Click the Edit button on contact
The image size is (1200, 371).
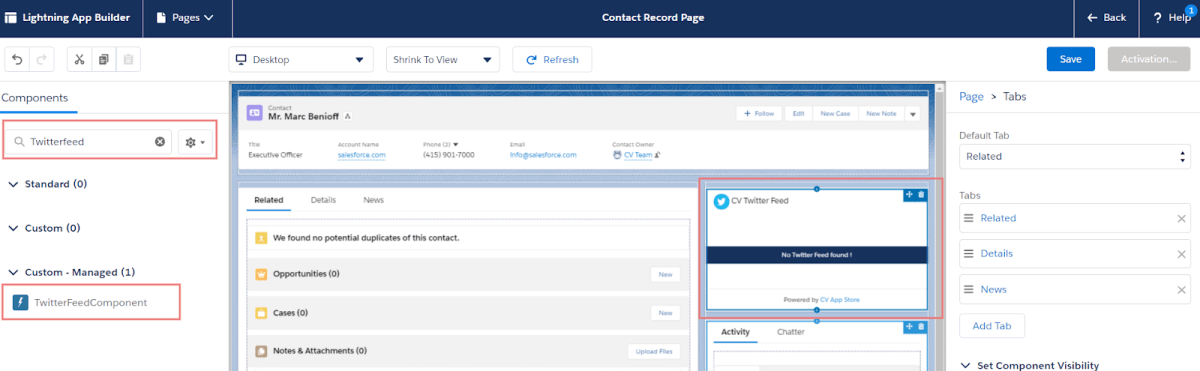[798, 114]
